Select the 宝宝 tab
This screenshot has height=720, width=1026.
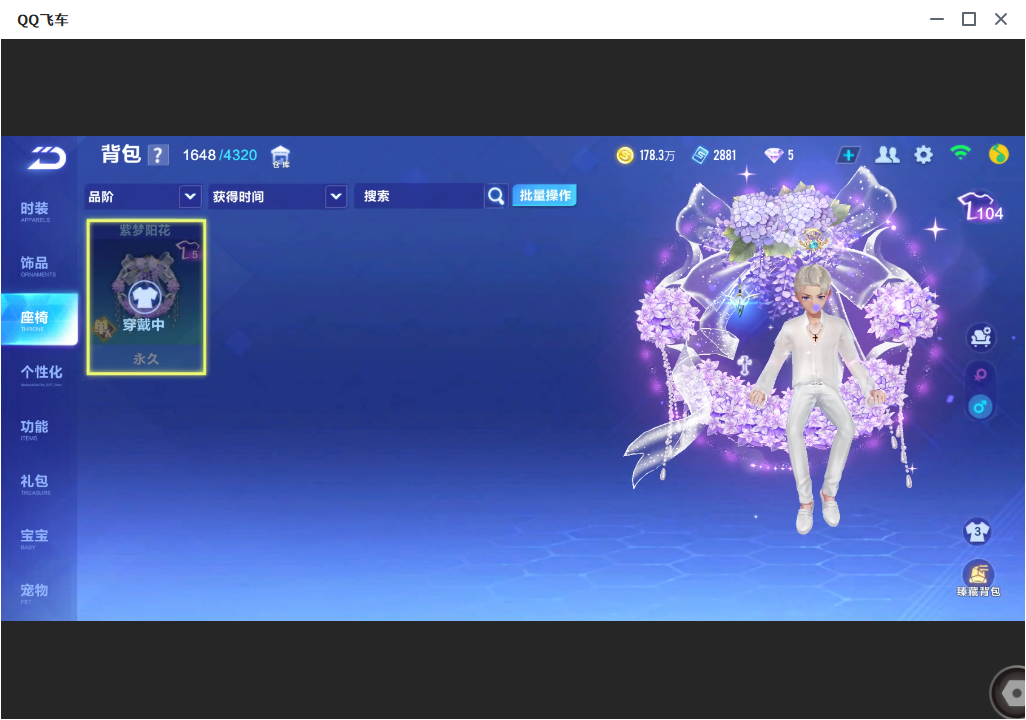34,538
